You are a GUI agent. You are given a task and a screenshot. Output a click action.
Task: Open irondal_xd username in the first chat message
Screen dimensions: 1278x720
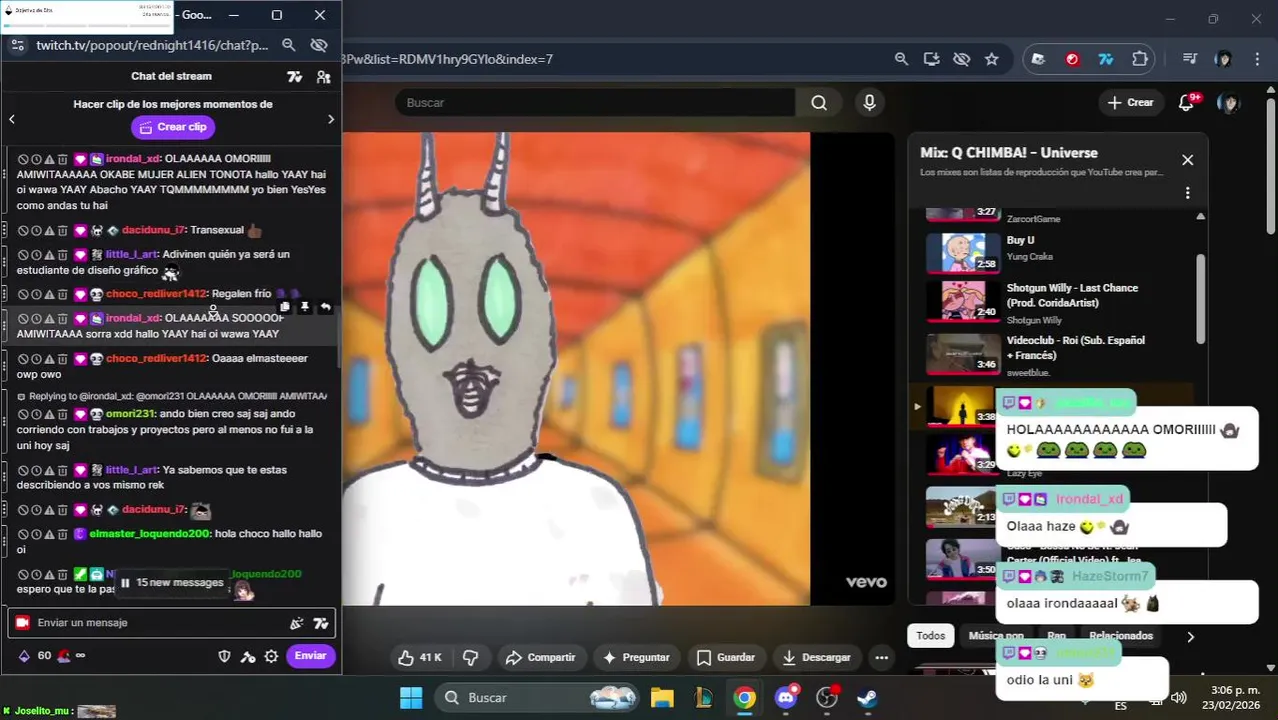133,159
